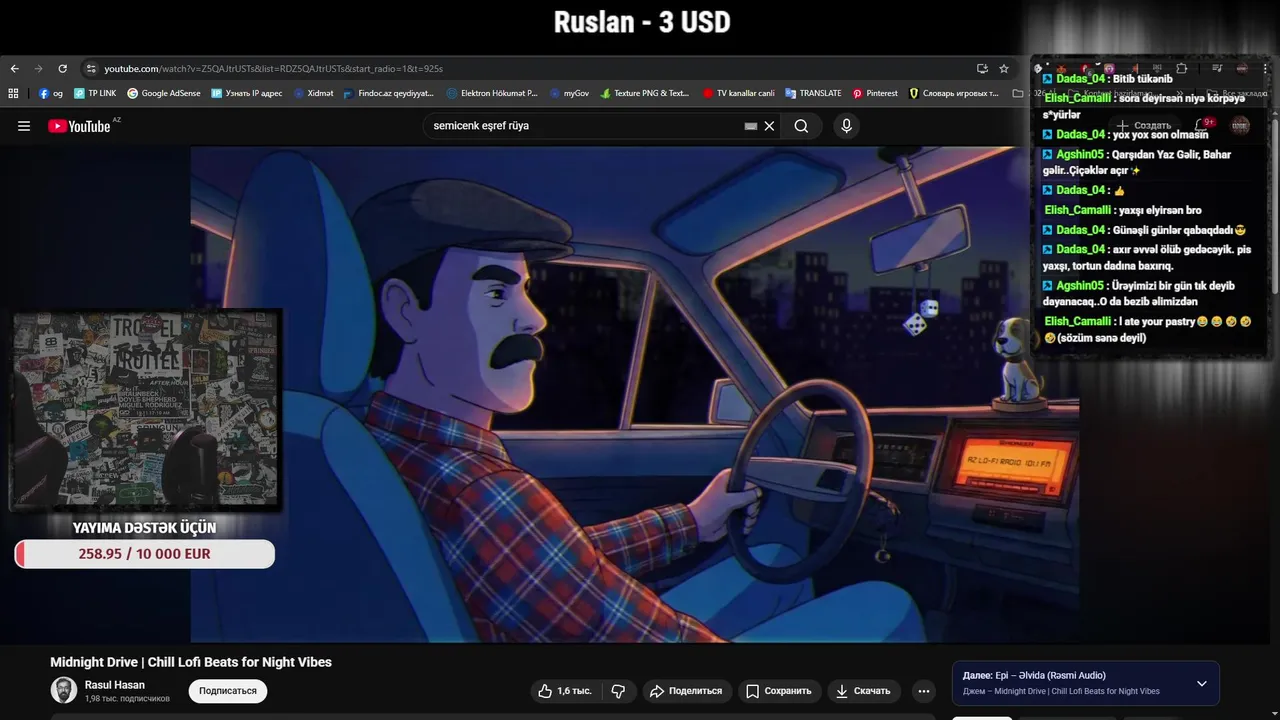This screenshot has height=720, width=1280.
Task: Click the Midnight Drive video player
Action: pyautogui.click(x=634, y=395)
